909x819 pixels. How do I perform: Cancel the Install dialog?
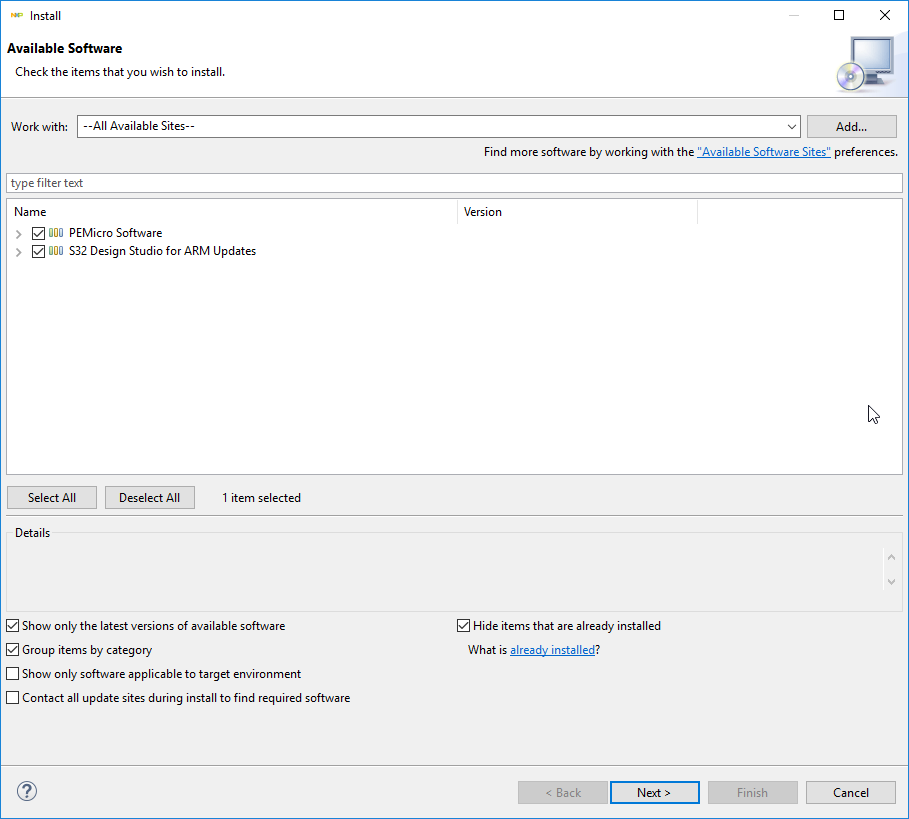point(850,792)
